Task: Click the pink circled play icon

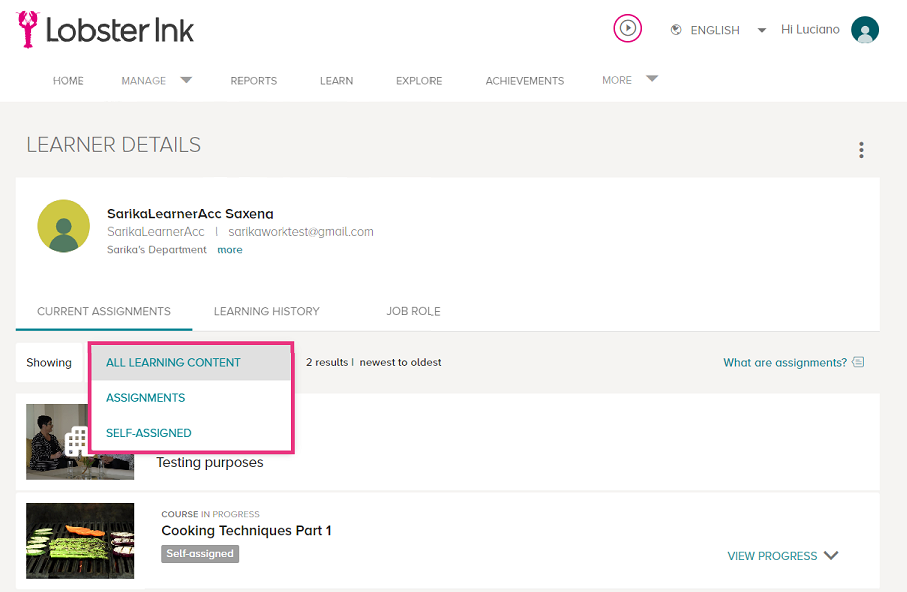Action: coord(628,28)
